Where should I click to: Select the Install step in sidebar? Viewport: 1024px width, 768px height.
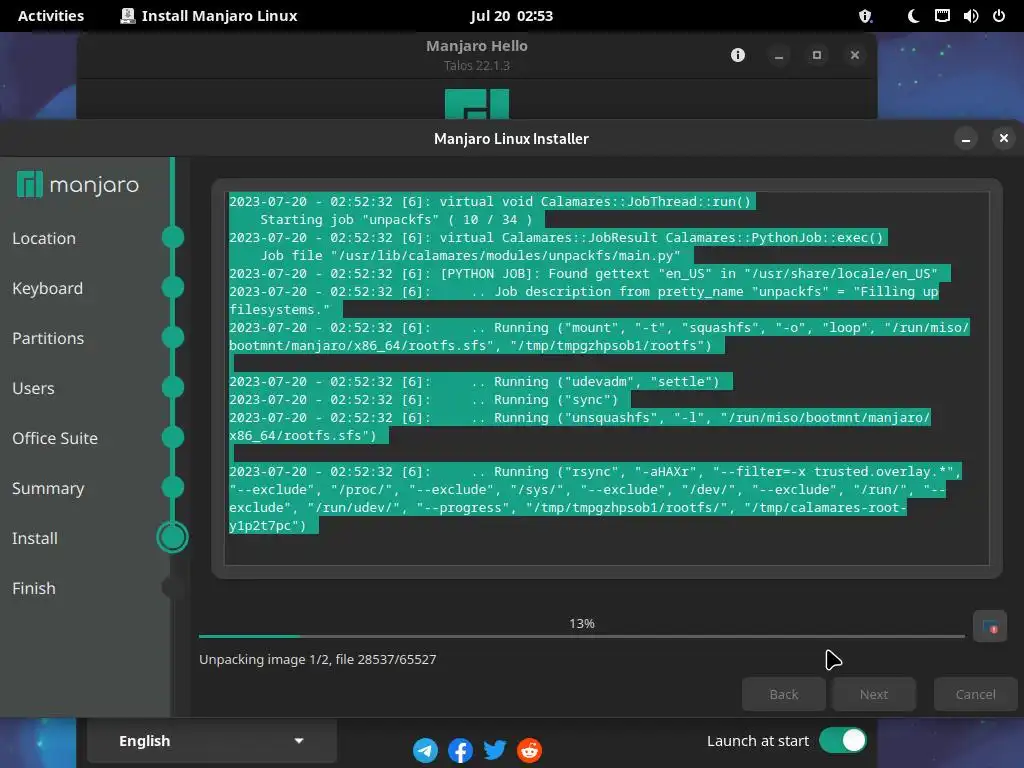(x=35, y=538)
